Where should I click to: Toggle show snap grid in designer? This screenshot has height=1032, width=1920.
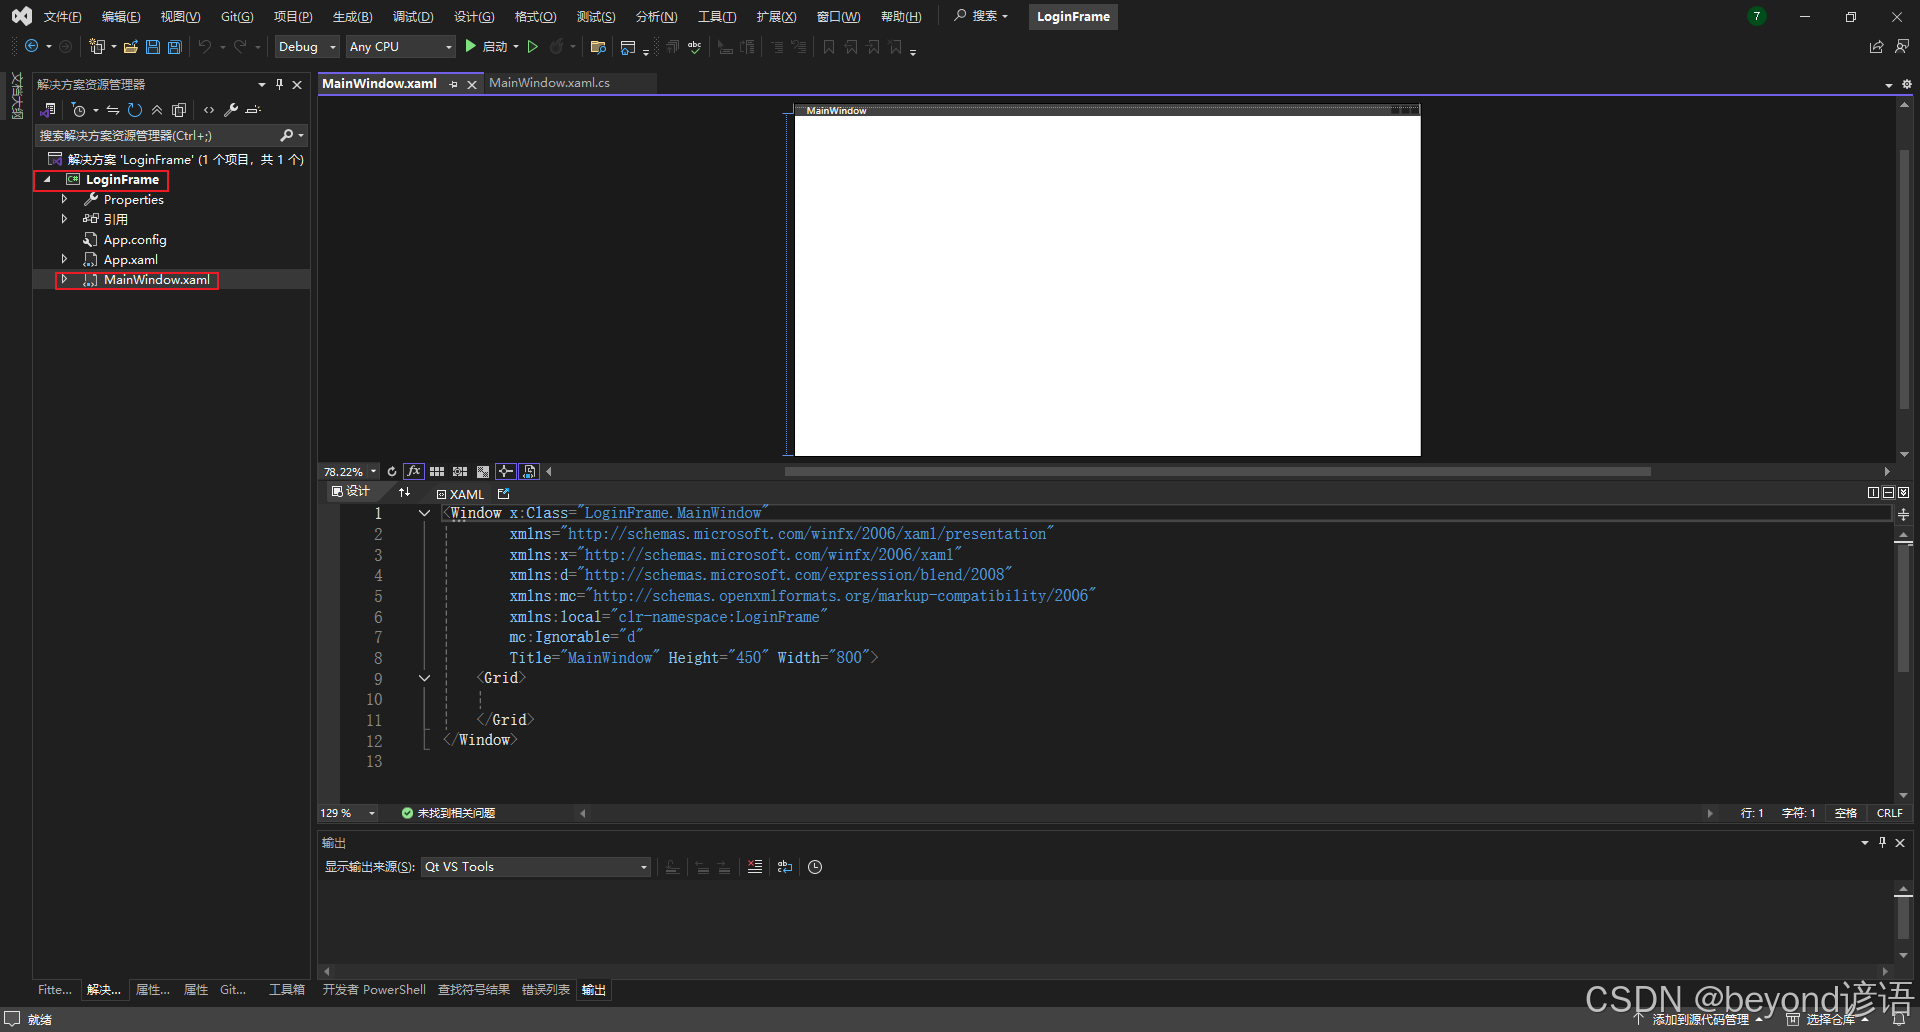437,471
